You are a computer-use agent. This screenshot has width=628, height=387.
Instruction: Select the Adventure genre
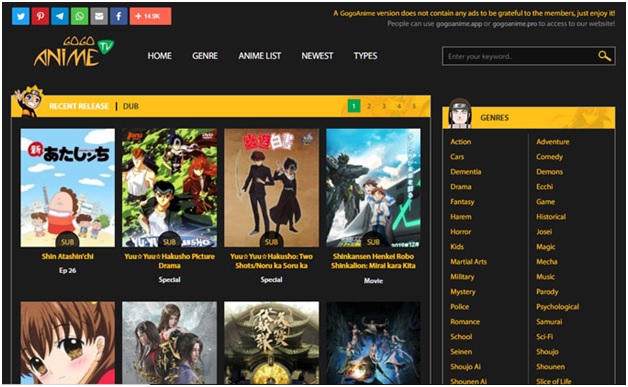553,142
